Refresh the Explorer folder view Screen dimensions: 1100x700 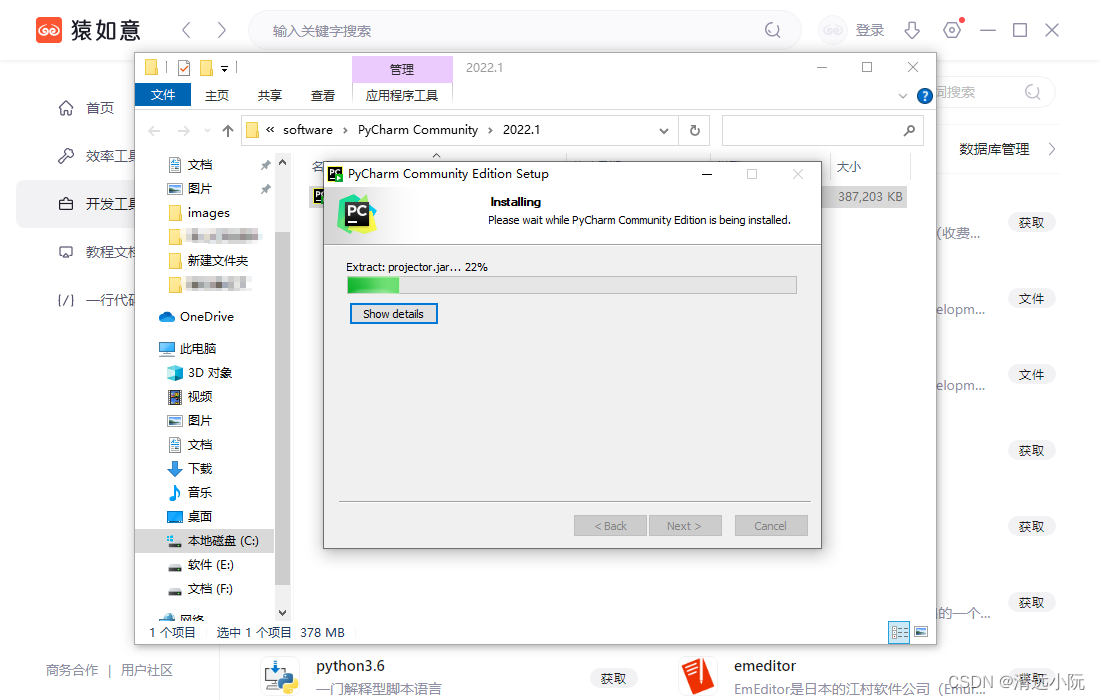[695, 130]
